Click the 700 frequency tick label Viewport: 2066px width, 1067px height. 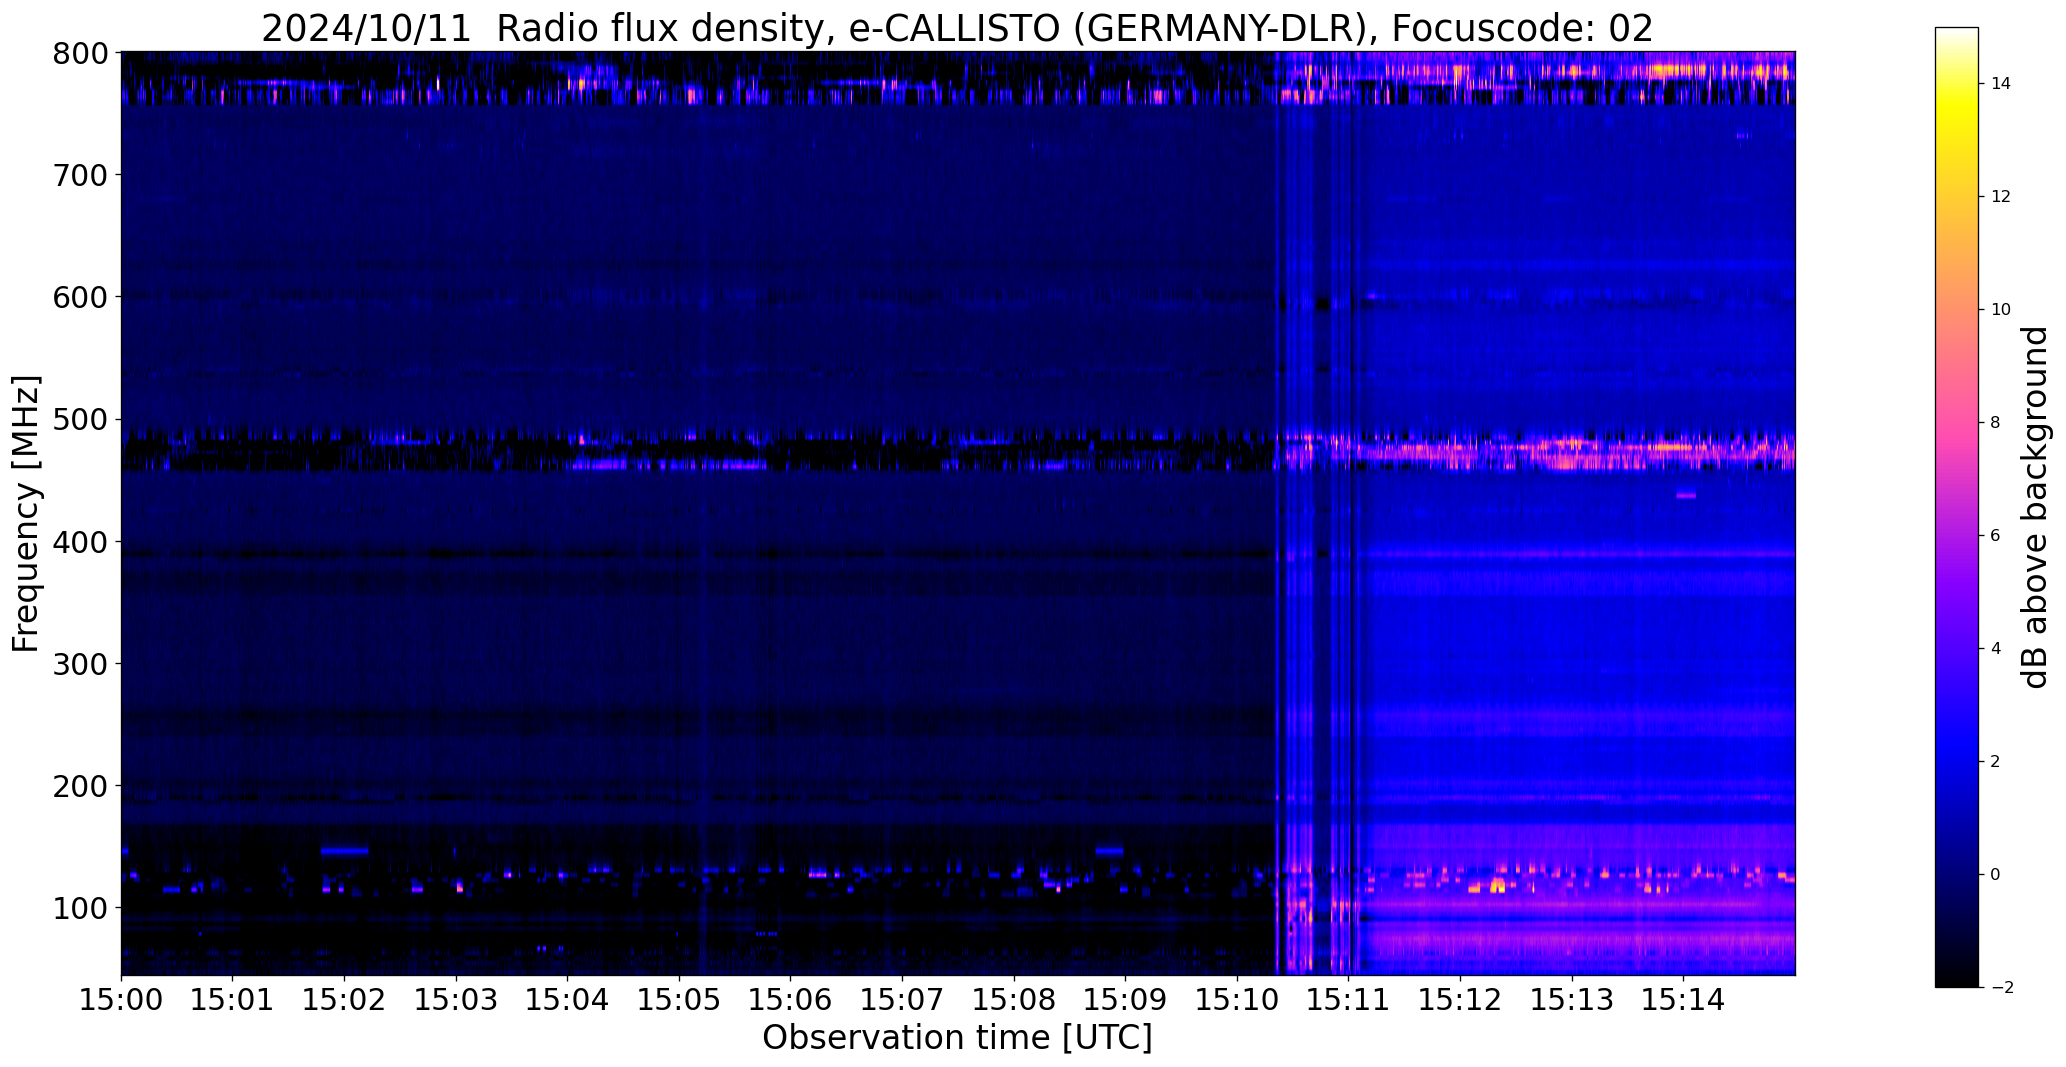(x=79, y=175)
